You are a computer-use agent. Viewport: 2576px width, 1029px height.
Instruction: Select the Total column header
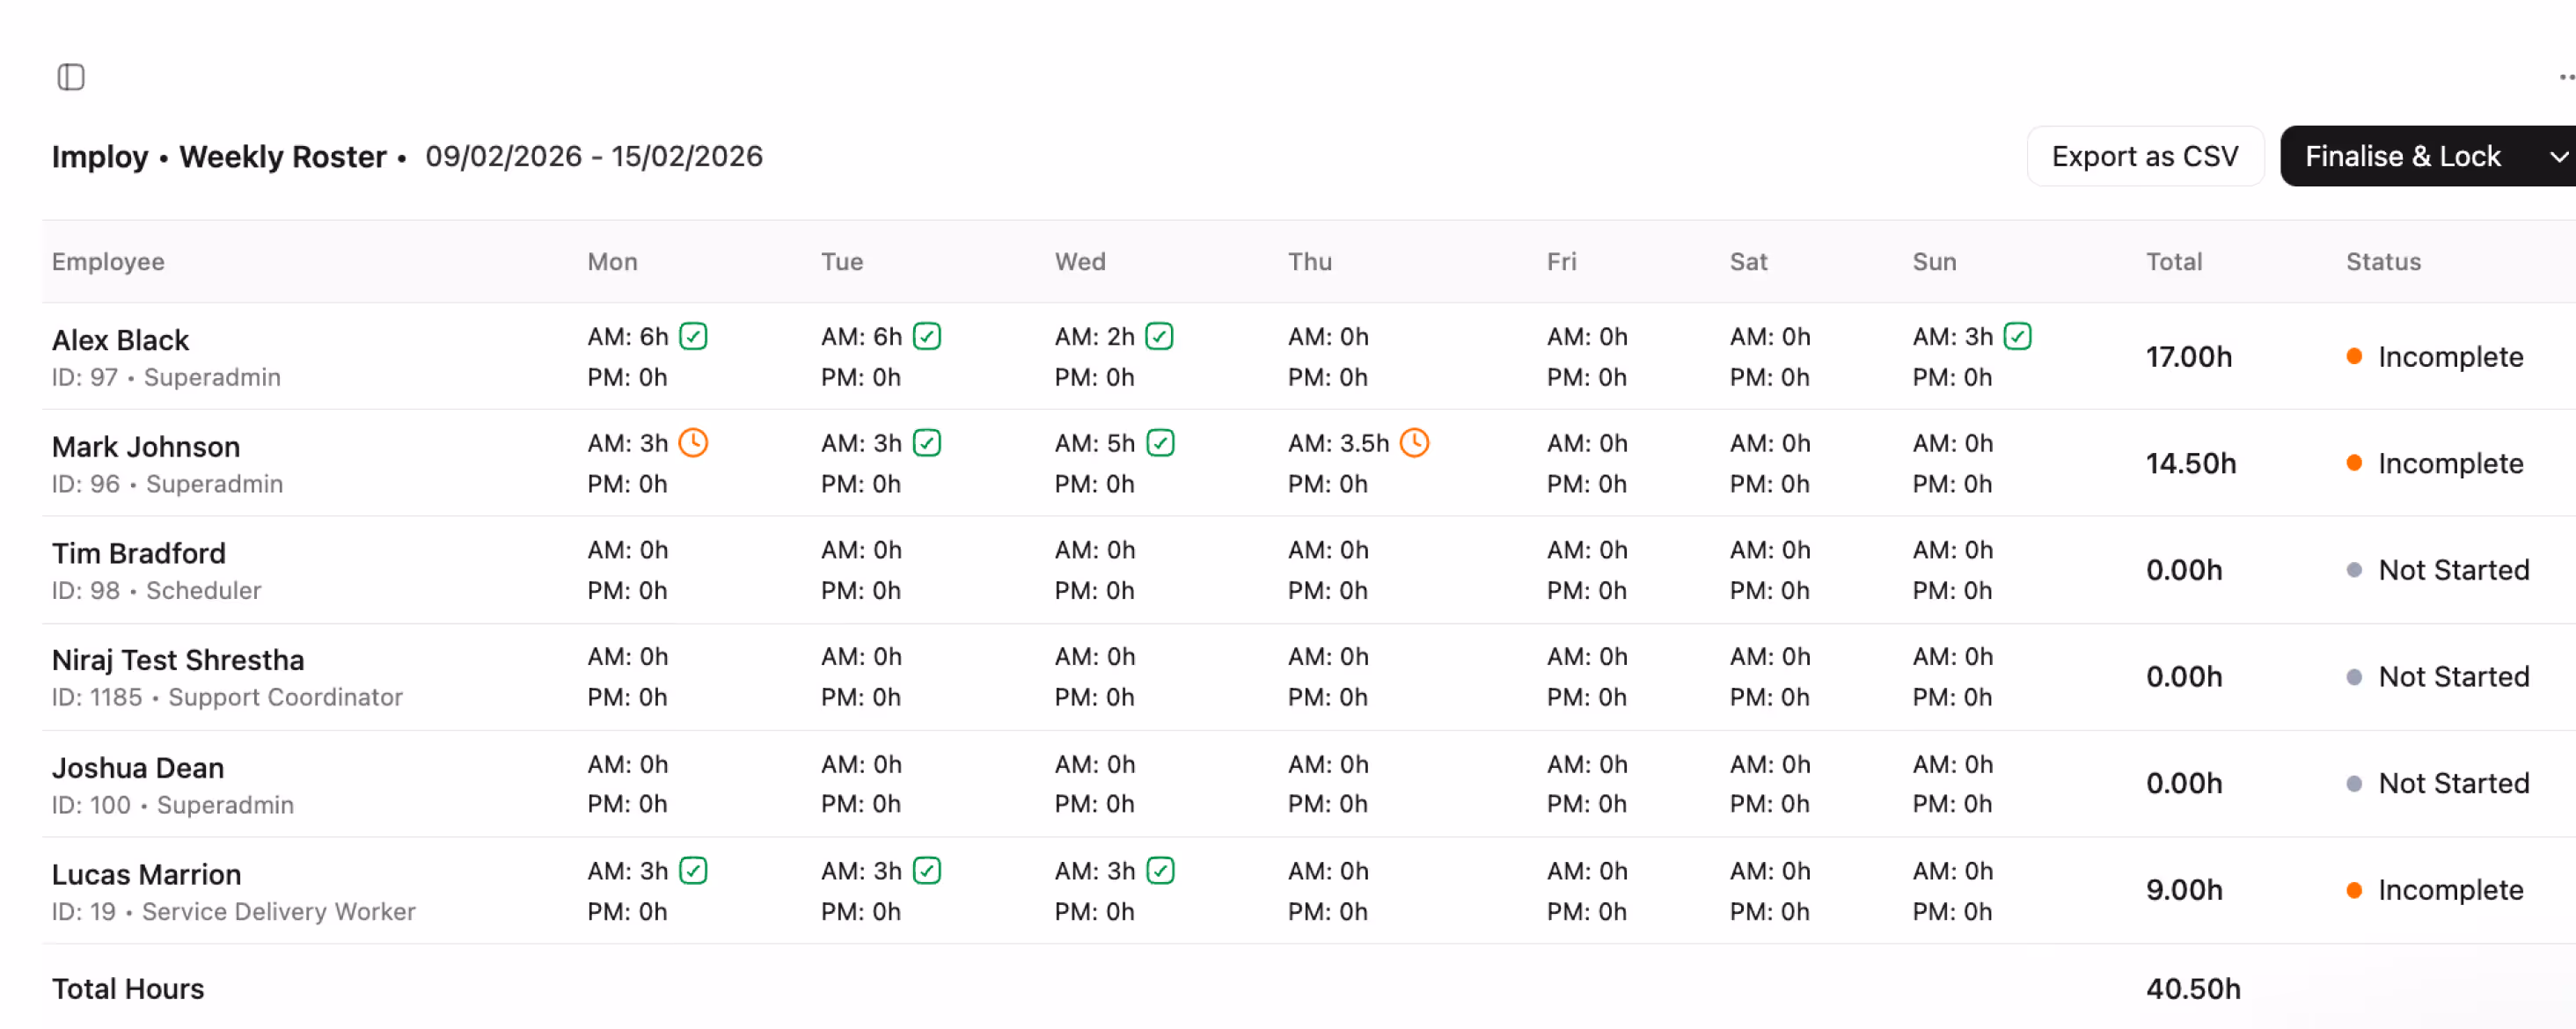coord(2174,261)
